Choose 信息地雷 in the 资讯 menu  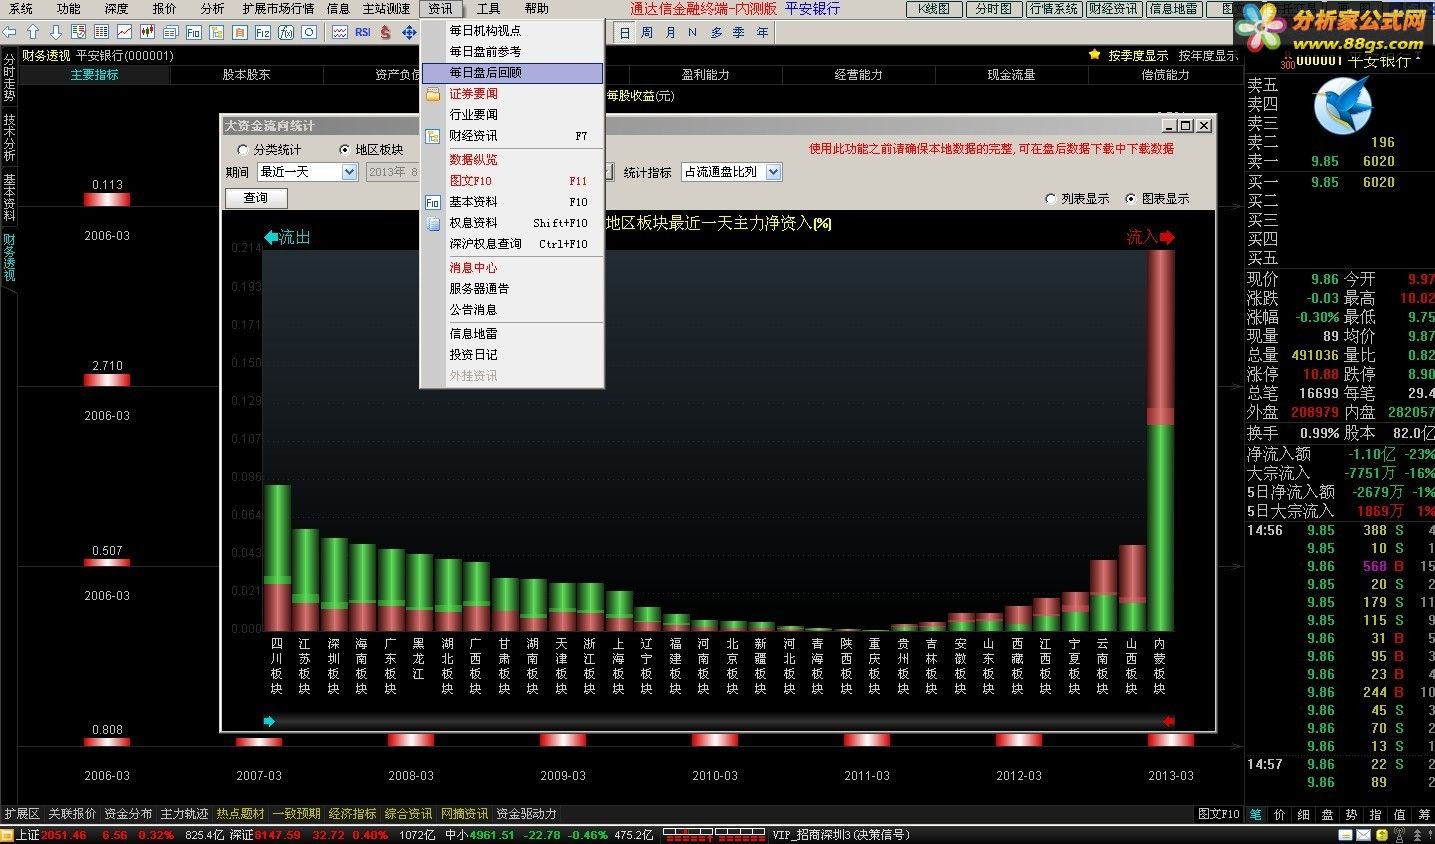point(512,334)
